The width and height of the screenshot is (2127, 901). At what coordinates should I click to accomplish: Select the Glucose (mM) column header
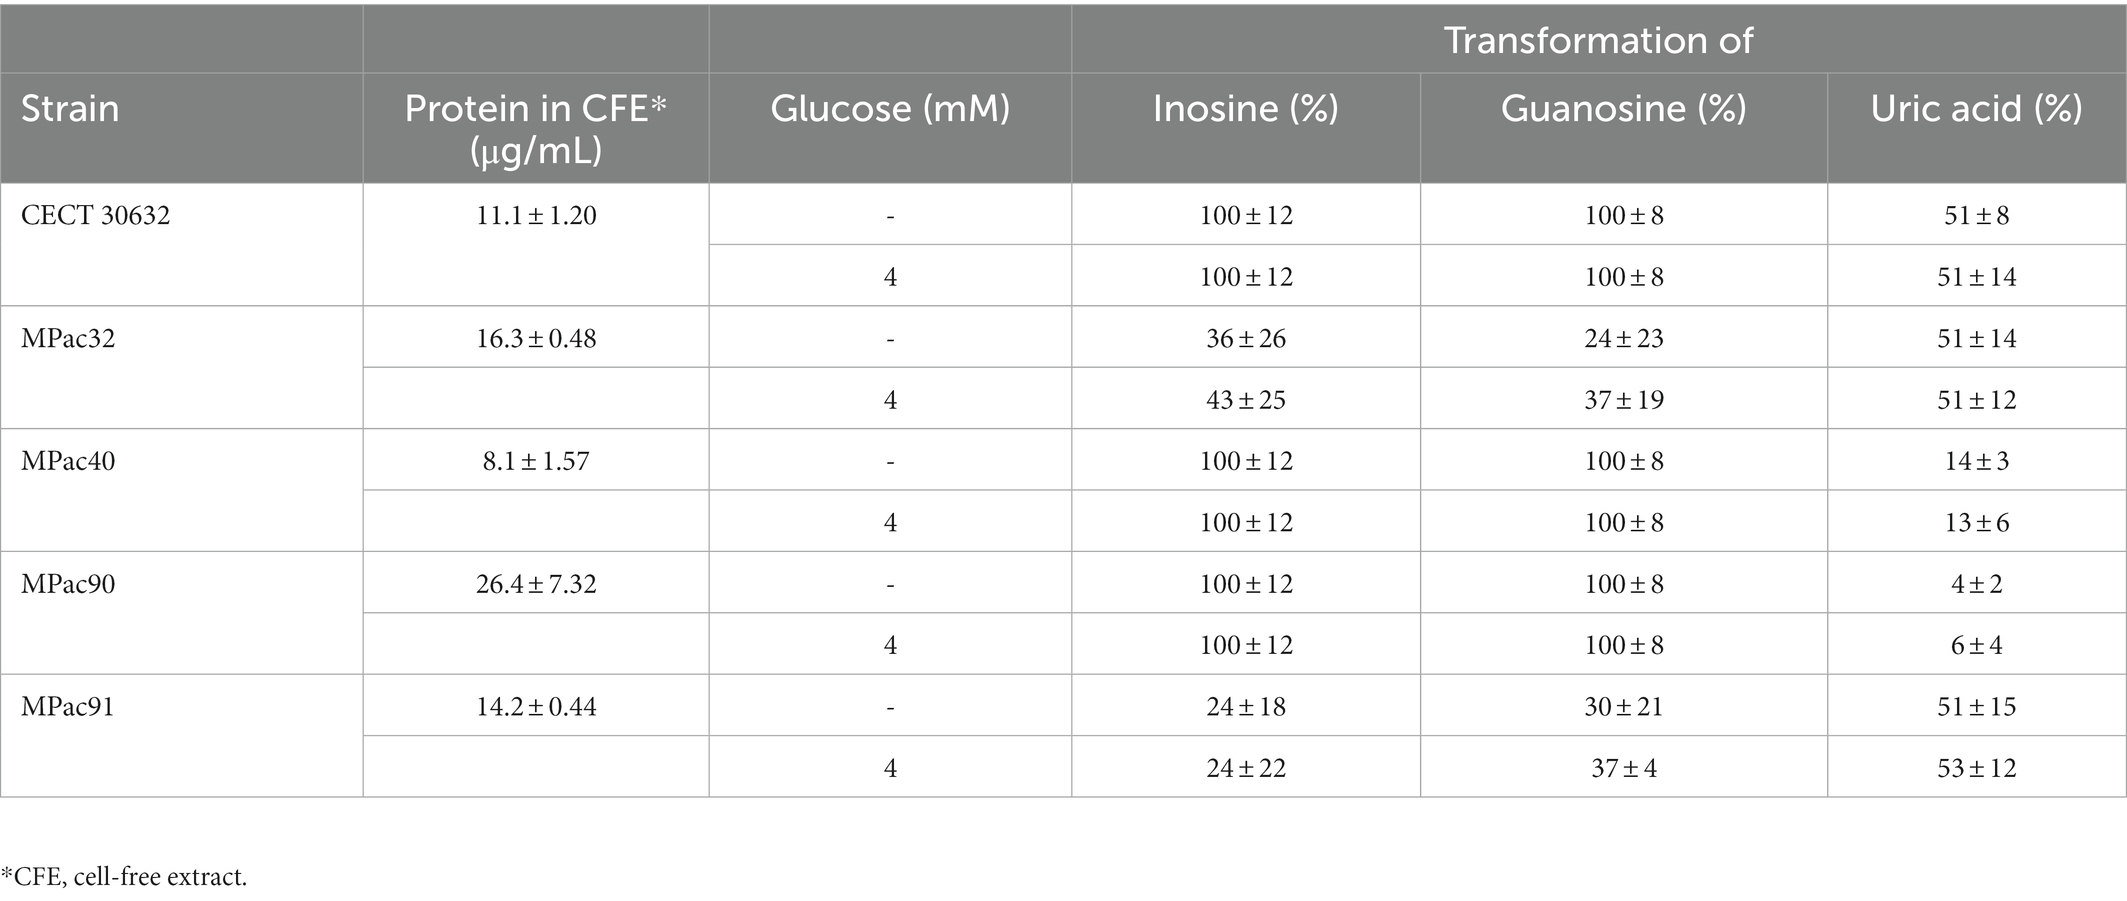coord(890,108)
